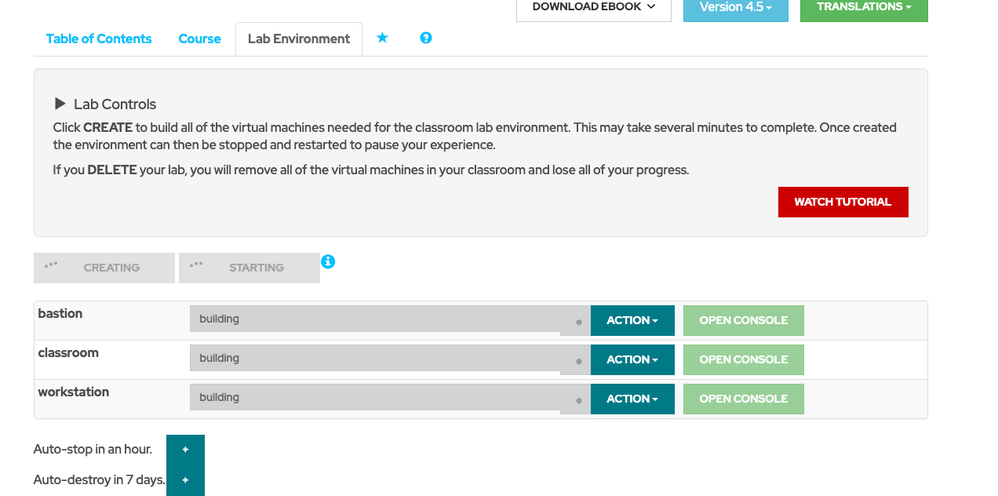Open the Translations dropdown menu
The width and height of the screenshot is (998, 496).
pos(863,8)
